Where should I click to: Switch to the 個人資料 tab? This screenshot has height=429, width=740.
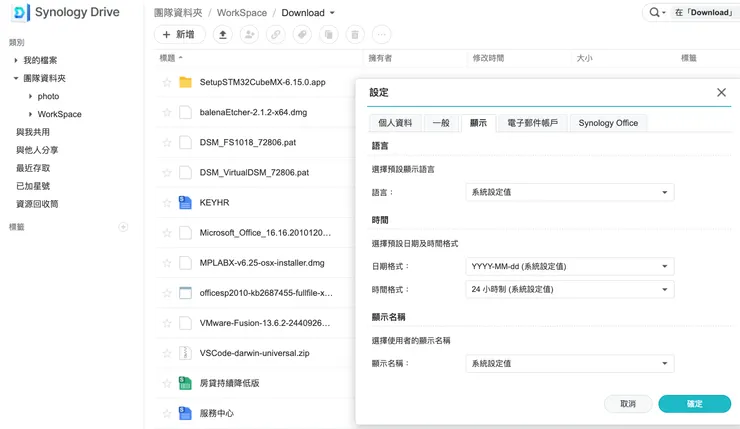click(395, 123)
